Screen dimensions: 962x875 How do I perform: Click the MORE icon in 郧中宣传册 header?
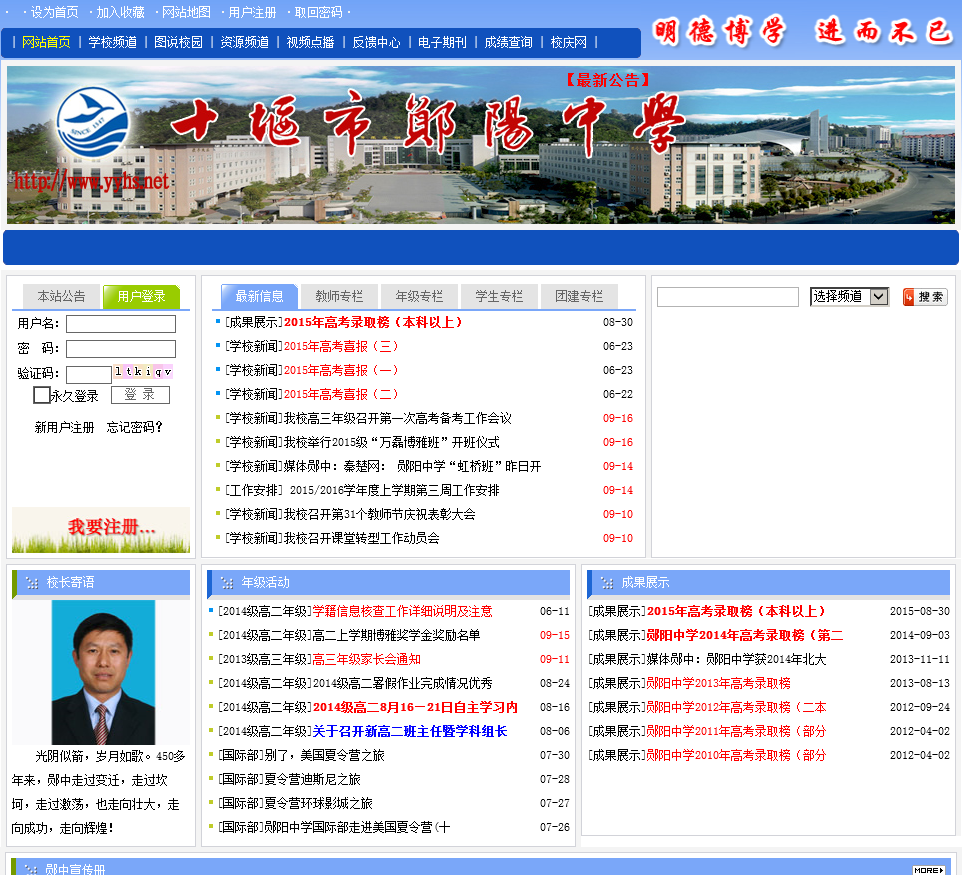[x=929, y=869]
